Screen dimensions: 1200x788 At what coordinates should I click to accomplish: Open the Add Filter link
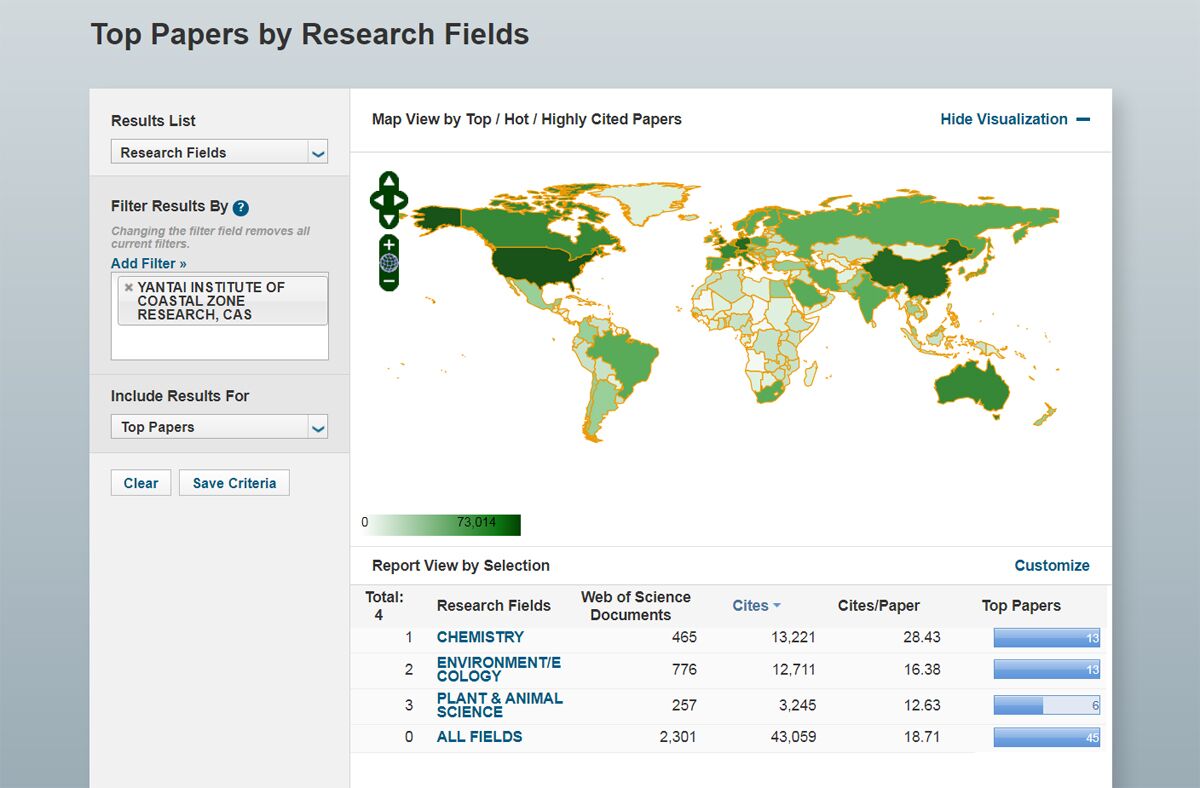(148, 263)
